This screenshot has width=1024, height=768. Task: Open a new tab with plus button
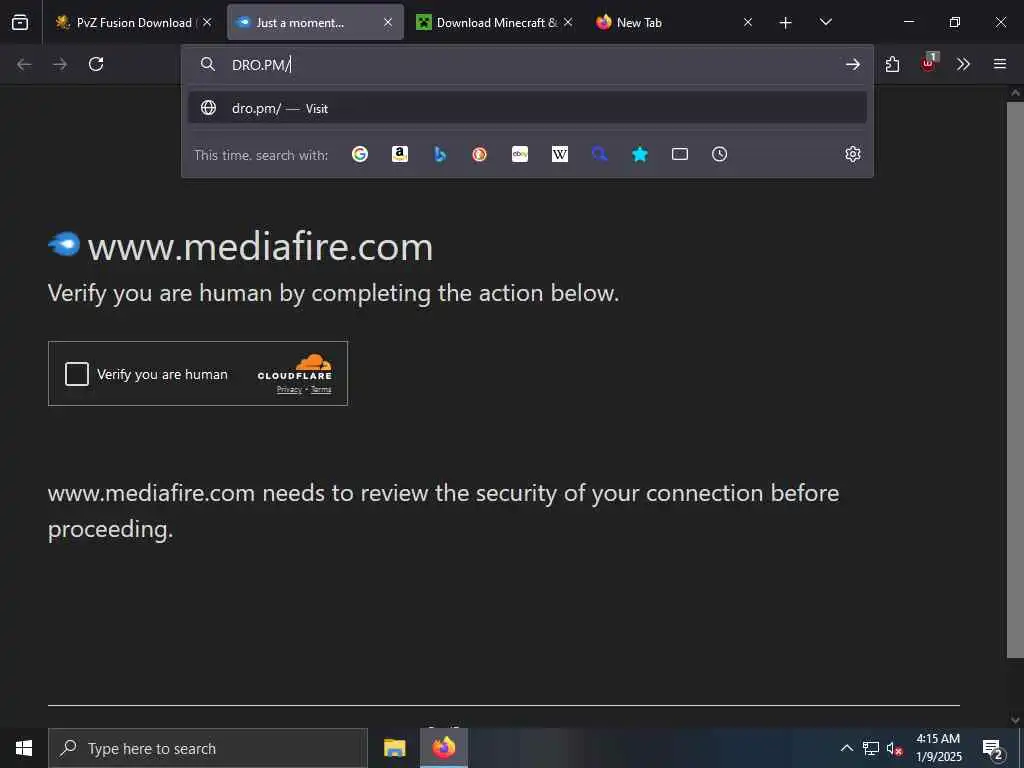786,23
